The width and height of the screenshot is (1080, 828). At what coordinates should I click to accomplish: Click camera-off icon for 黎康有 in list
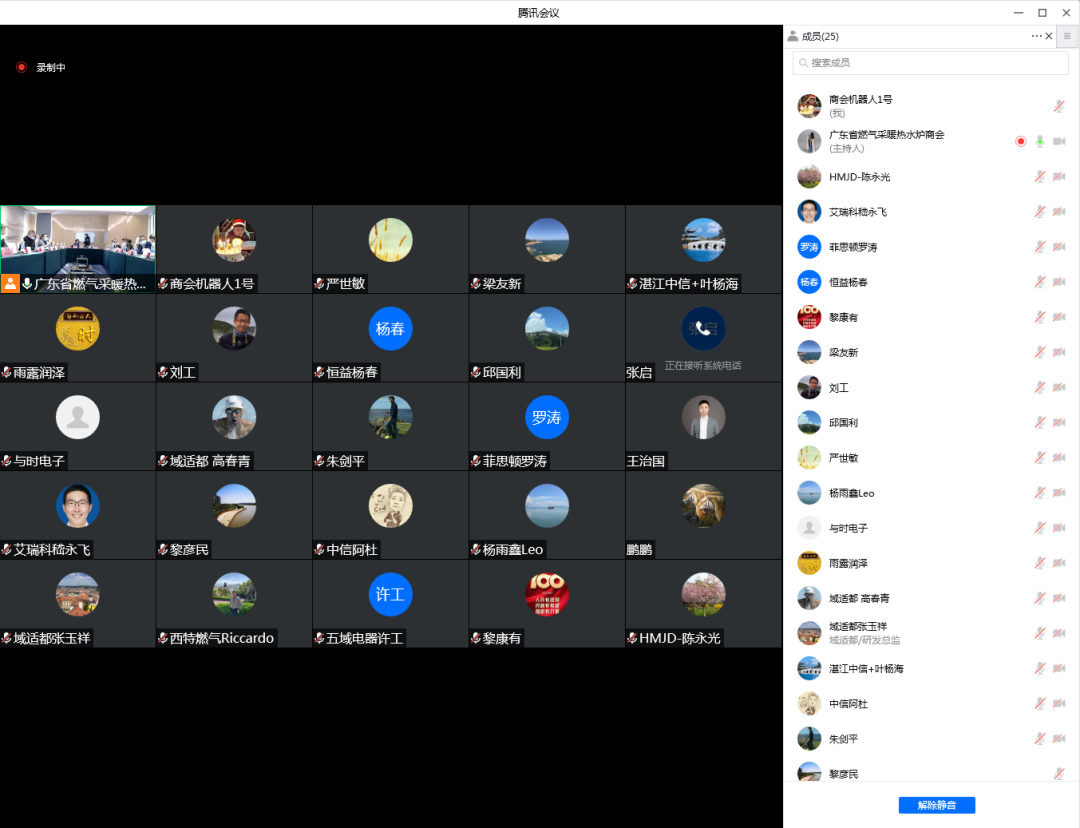point(1059,317)
